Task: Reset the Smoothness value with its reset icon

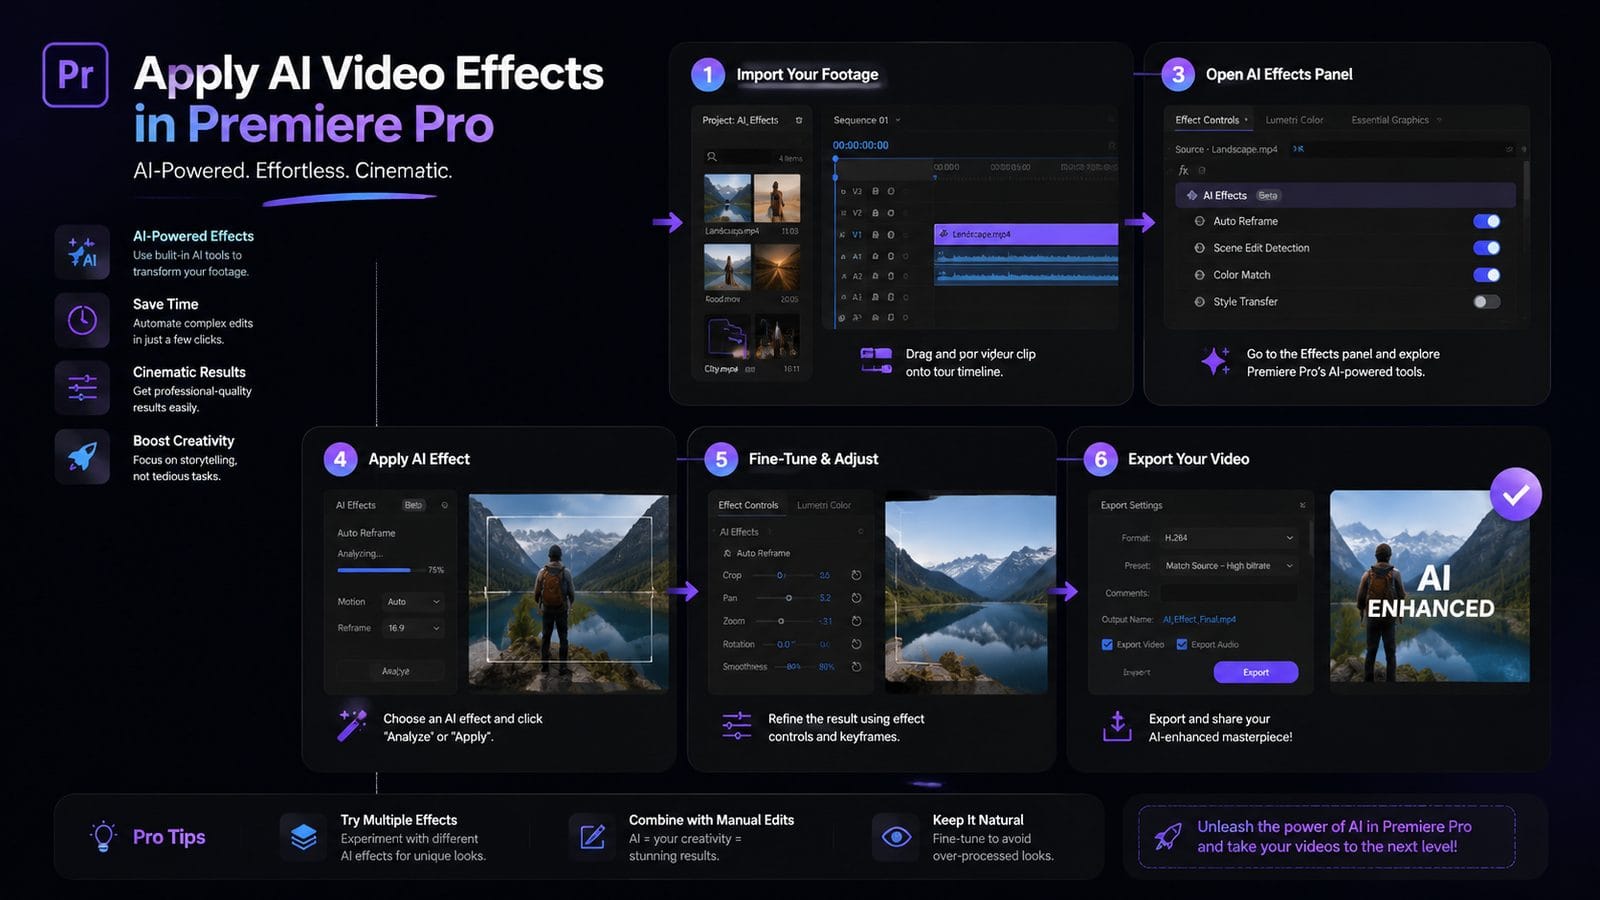Action: [856, 667]
